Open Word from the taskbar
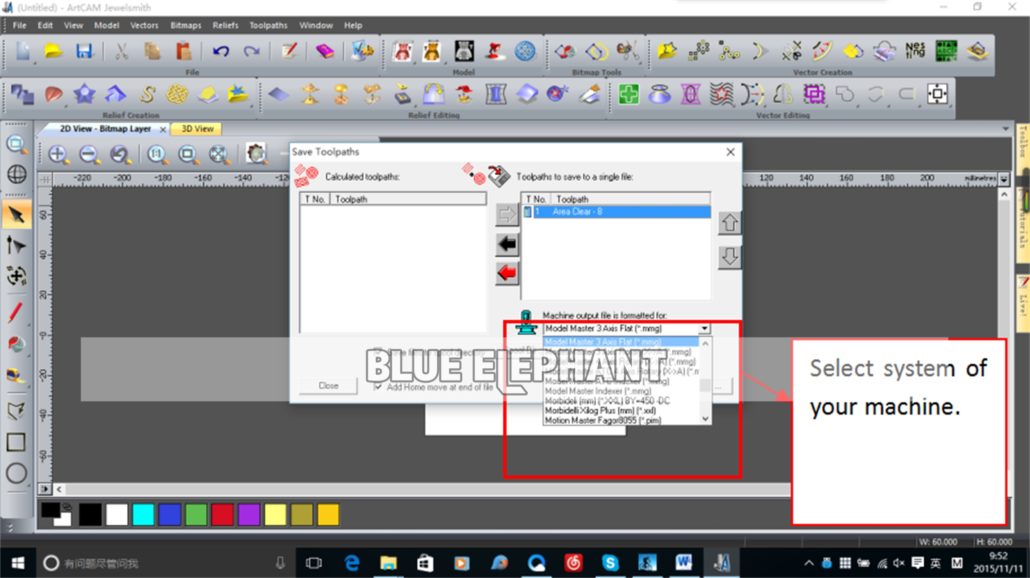This screenshot has width=1030, height=578. coord(684,563)
